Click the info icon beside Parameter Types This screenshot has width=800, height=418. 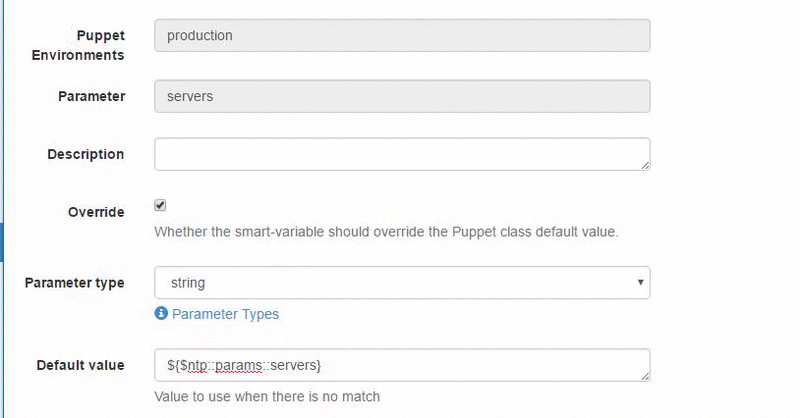161,314
